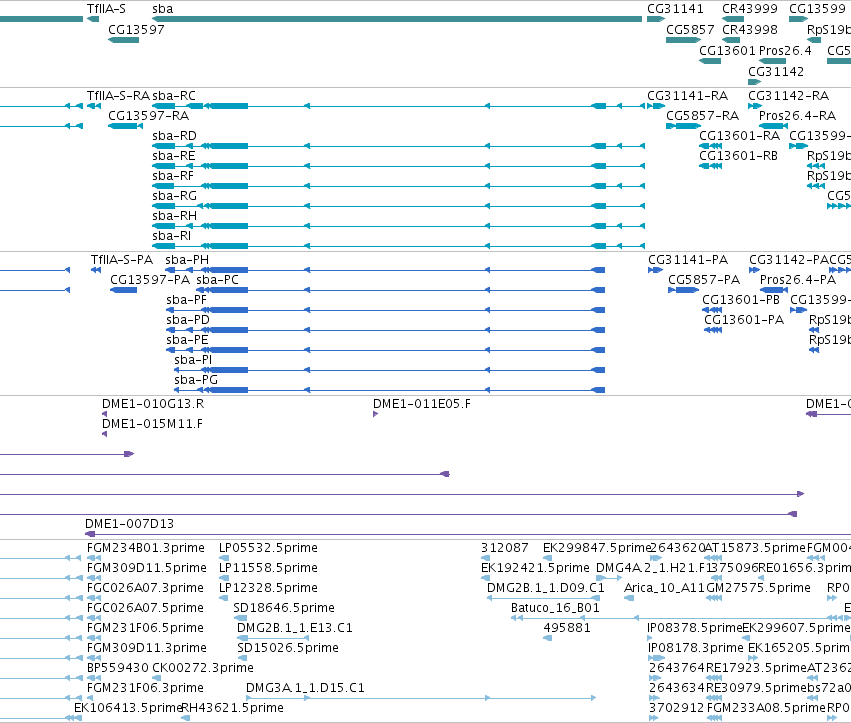Click the CG13597-PA protein label
Viewport: 851px width, 723px height.
click(x=150, y=280)
